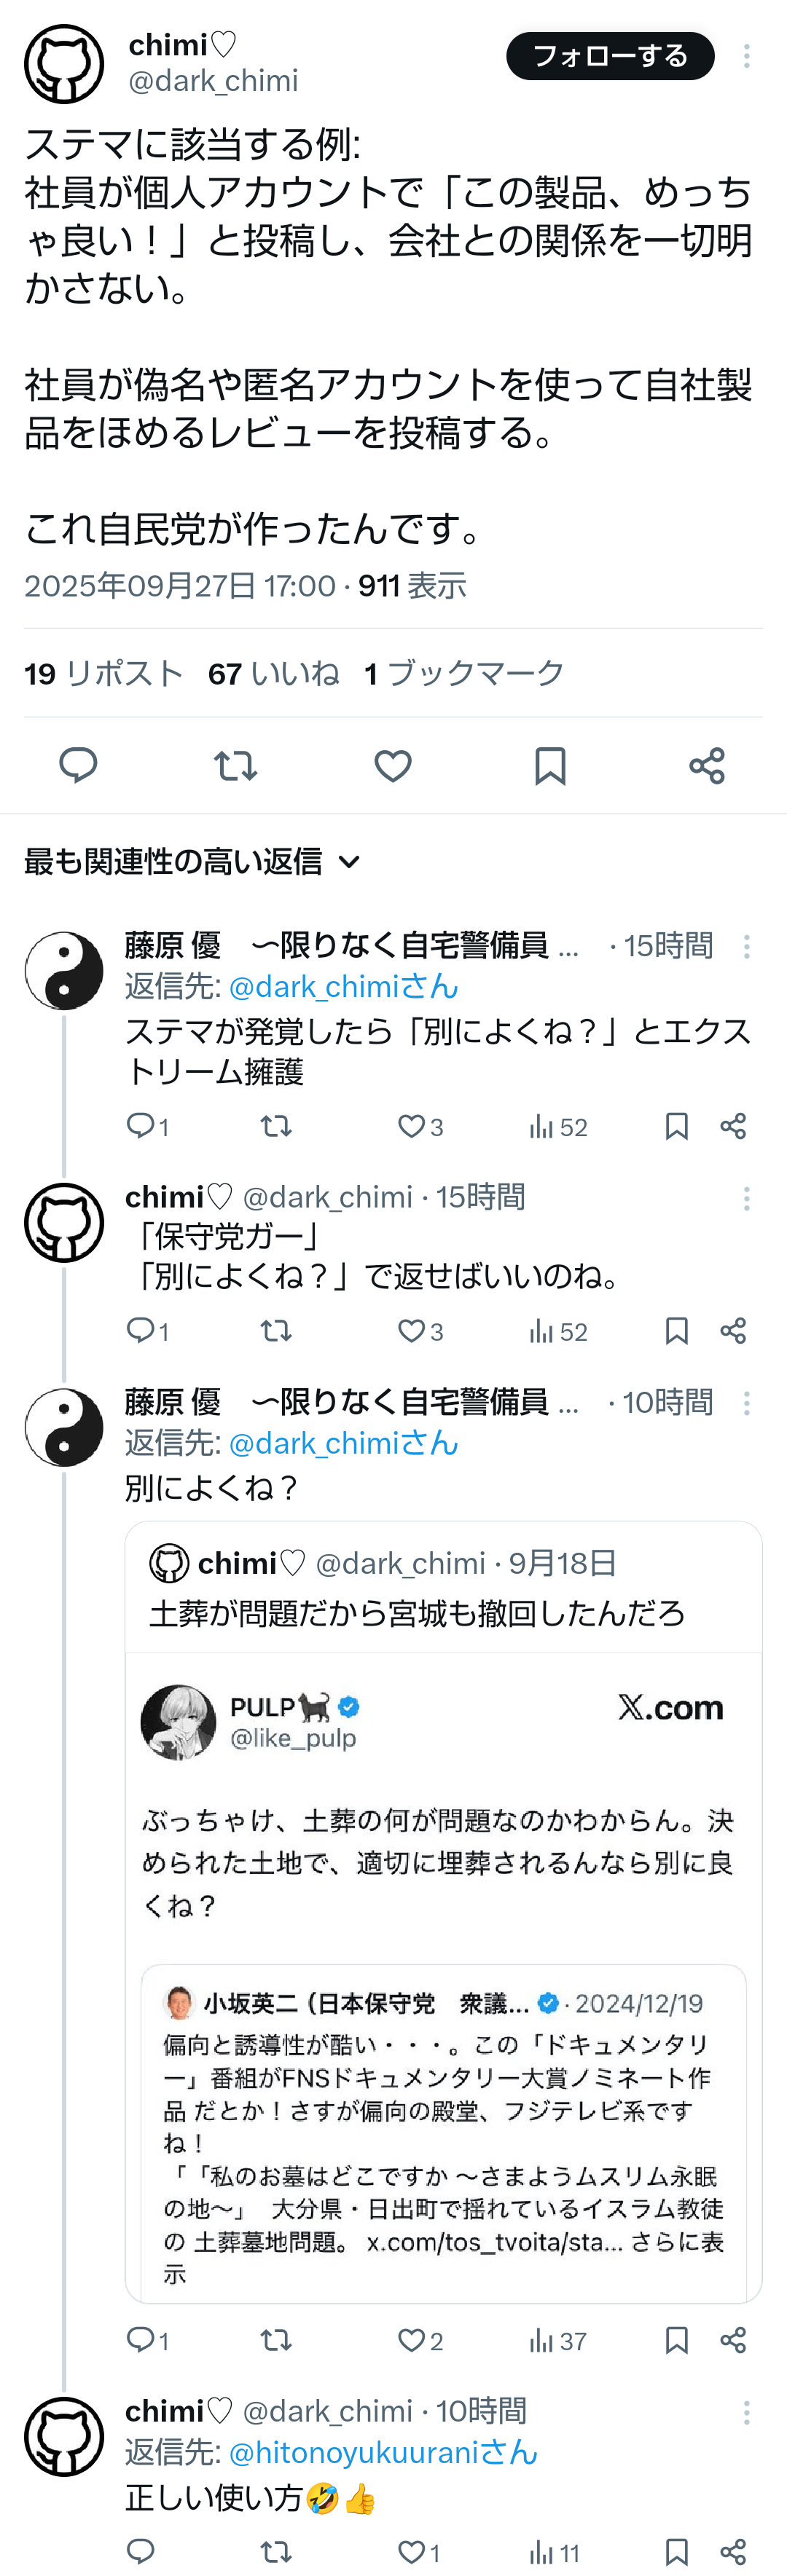Open the @hitonoyukuurani mention link
Viewport: 787px width, 2576px height.
[x=383, y=2452]
